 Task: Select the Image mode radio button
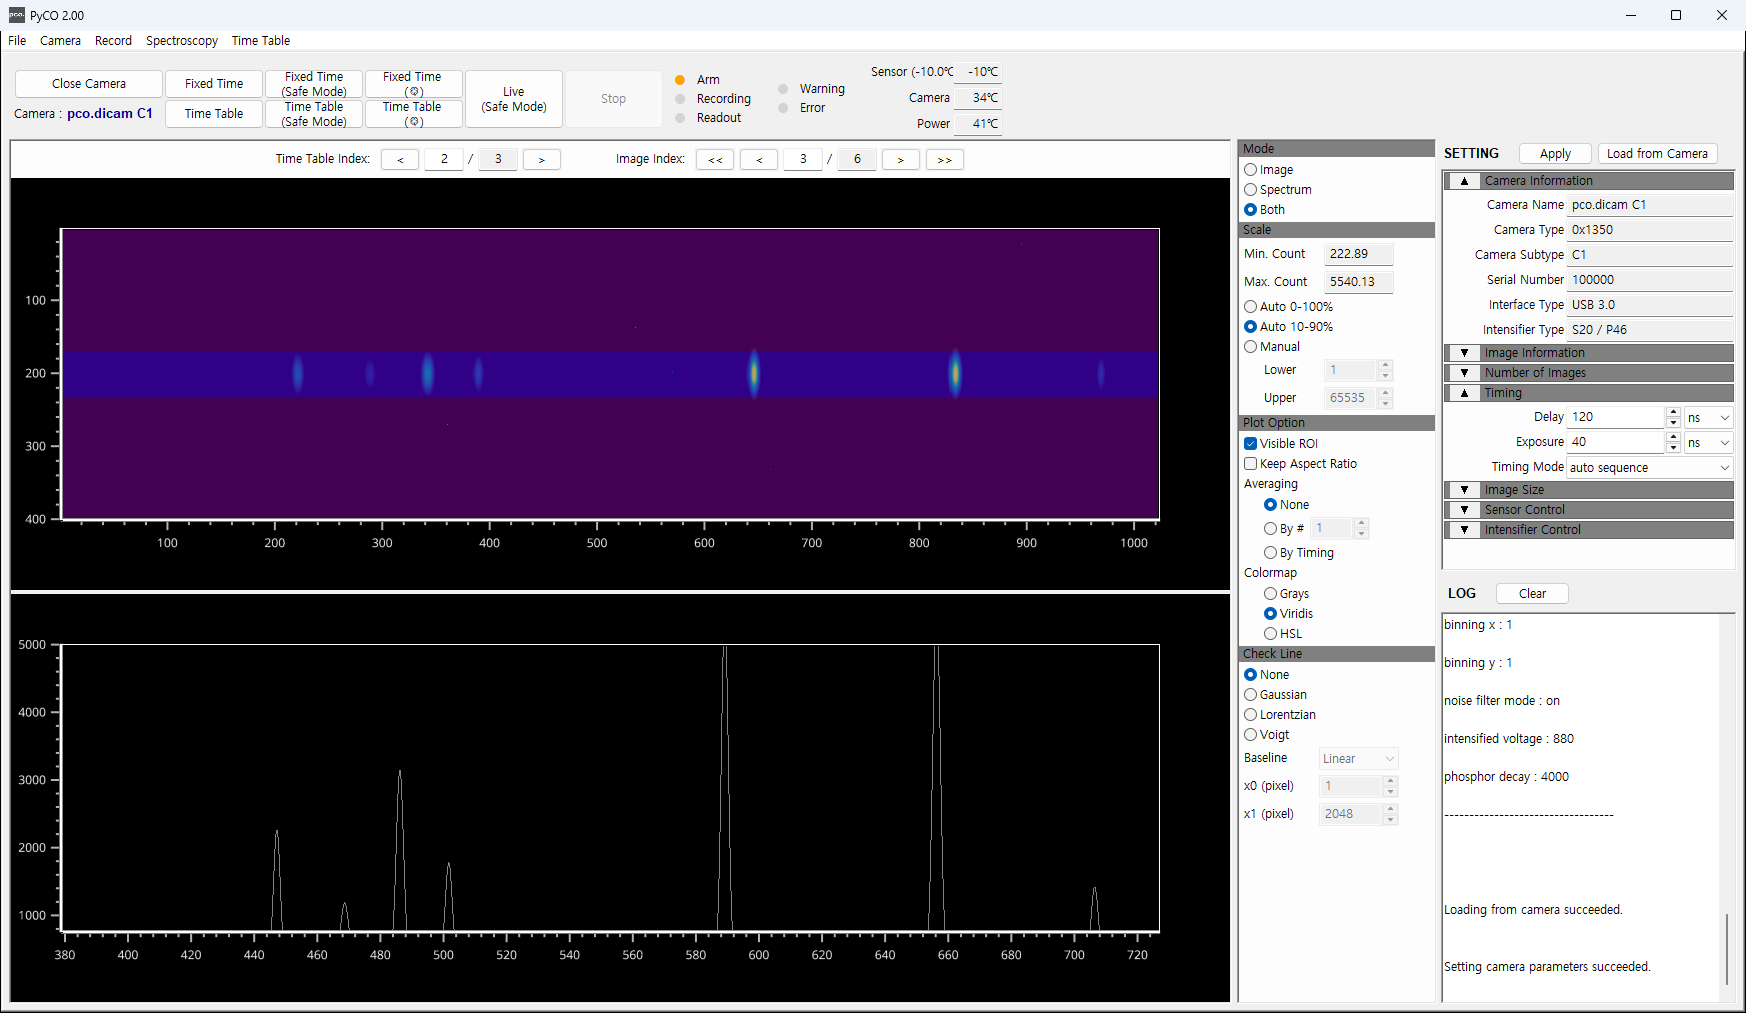(x=1250, y=170)
